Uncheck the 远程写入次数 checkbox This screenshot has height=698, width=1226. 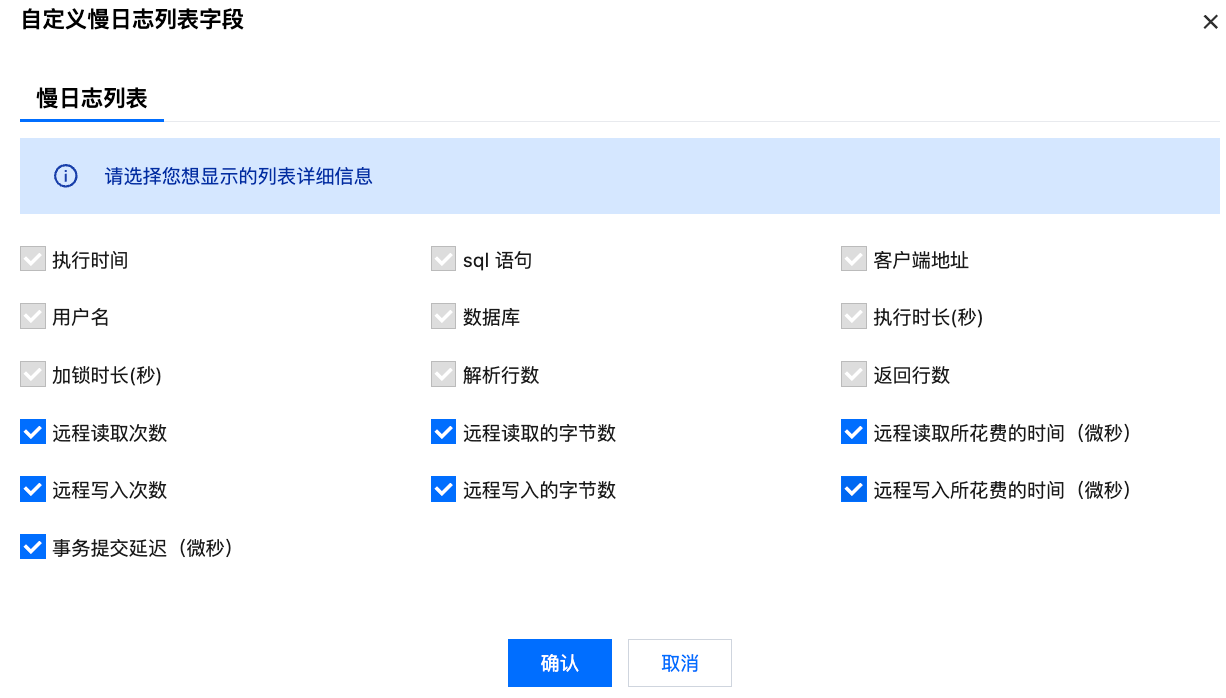[33, 490]
